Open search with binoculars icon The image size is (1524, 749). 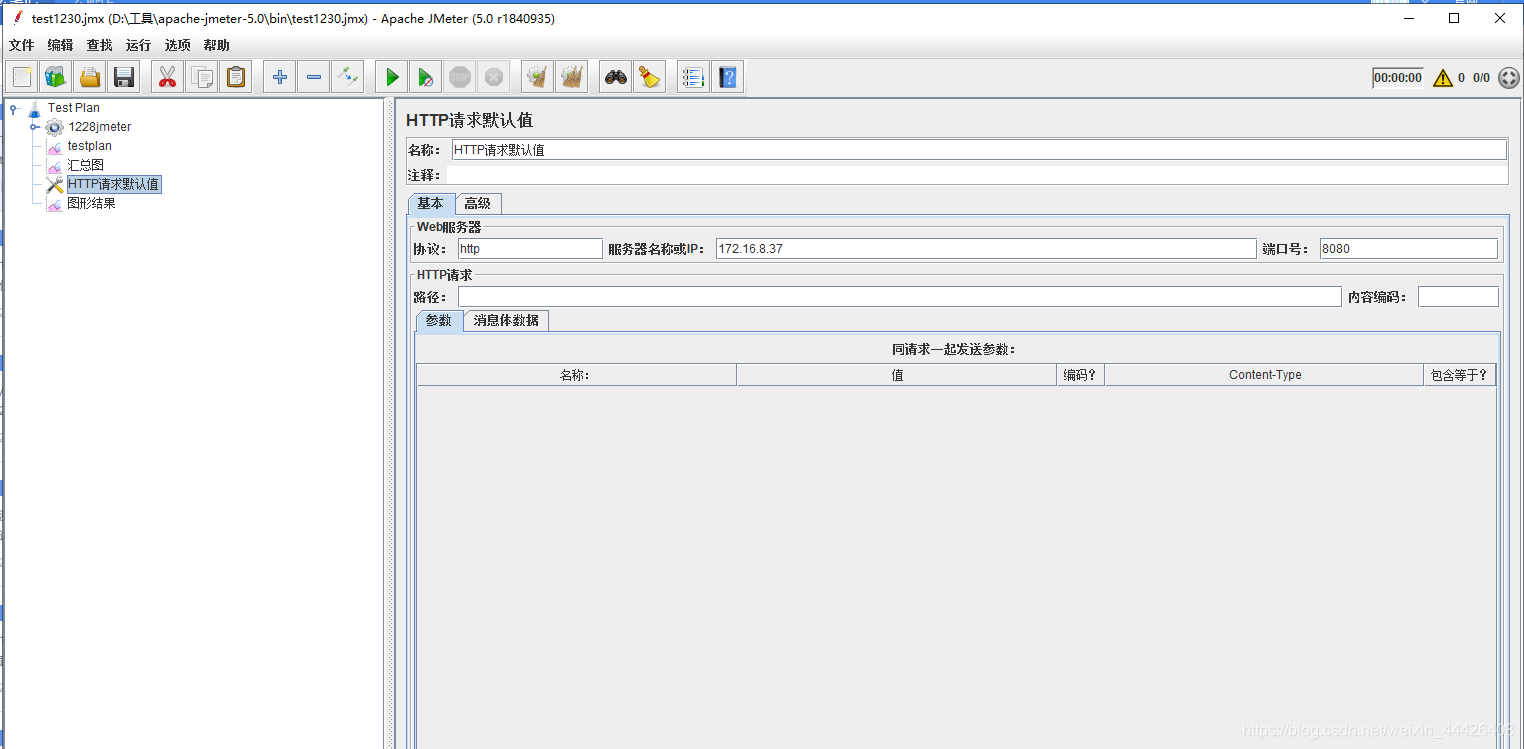[615, 77]
